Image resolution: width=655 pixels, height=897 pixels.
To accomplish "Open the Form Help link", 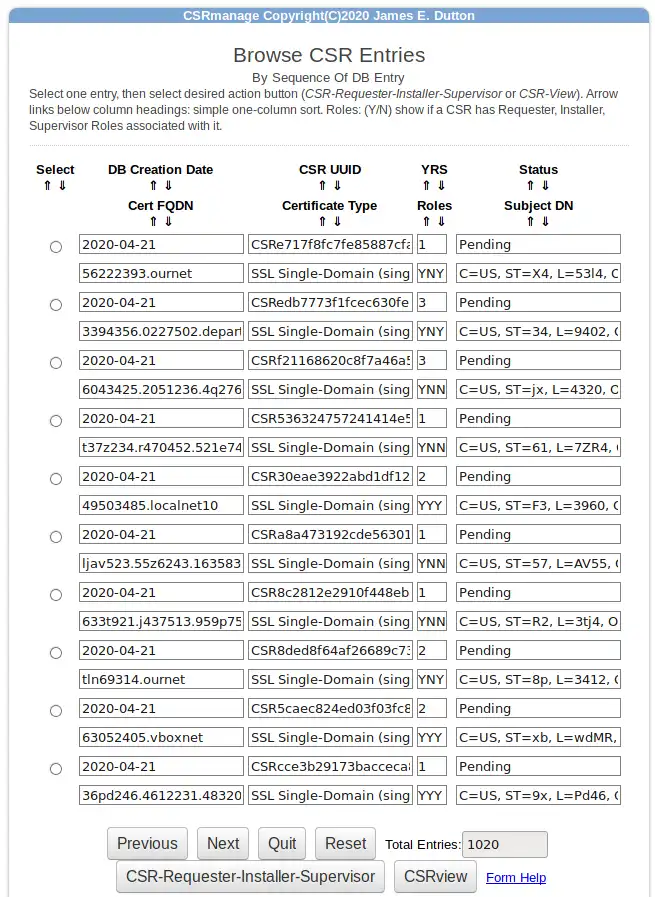I will [x=516, y=878].
